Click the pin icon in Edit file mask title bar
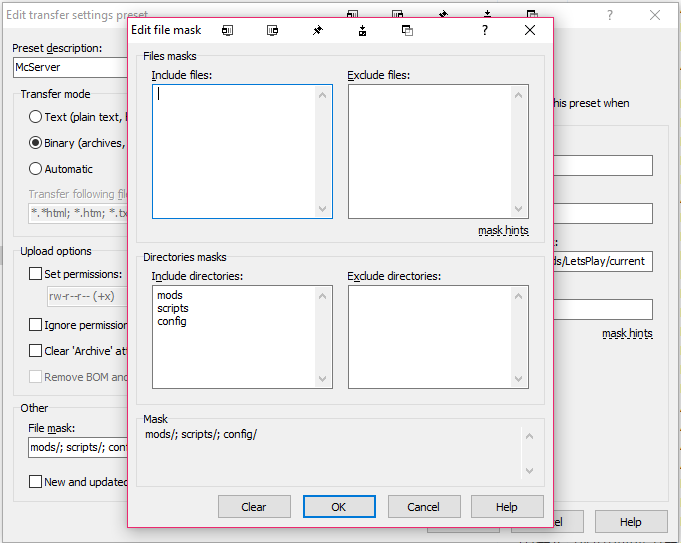This screenshot has width=681, height=543. point(317,31)
